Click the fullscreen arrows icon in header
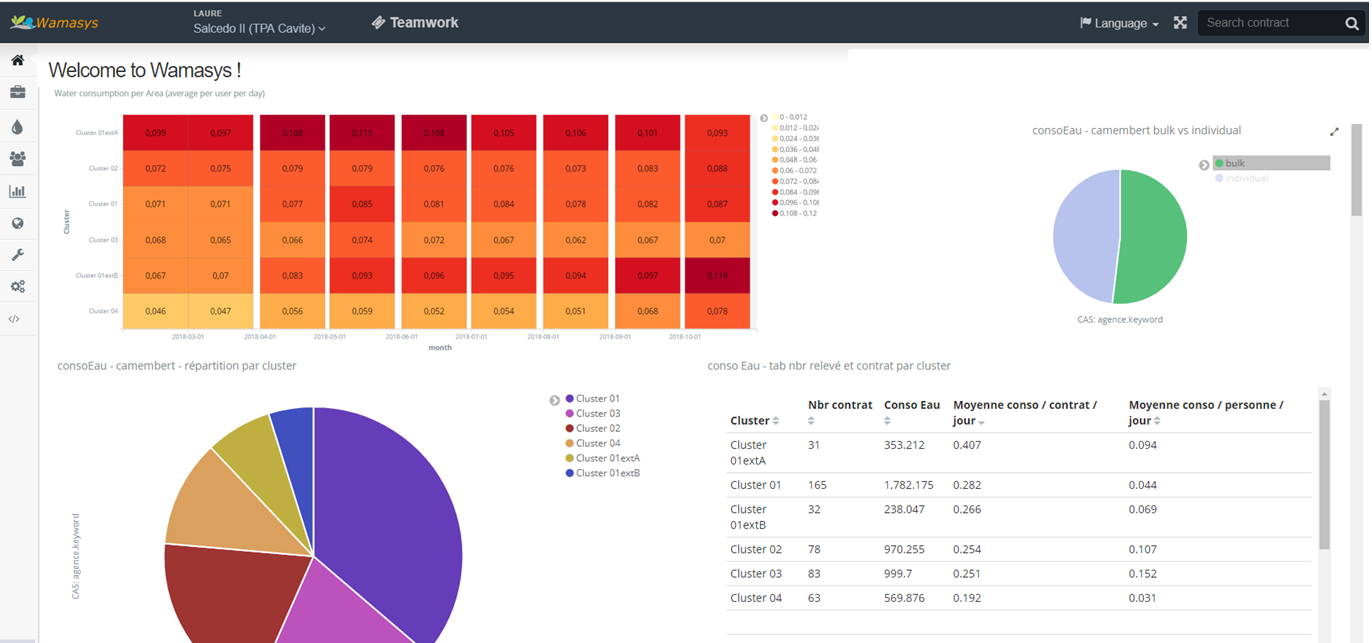 [1180, 22]
